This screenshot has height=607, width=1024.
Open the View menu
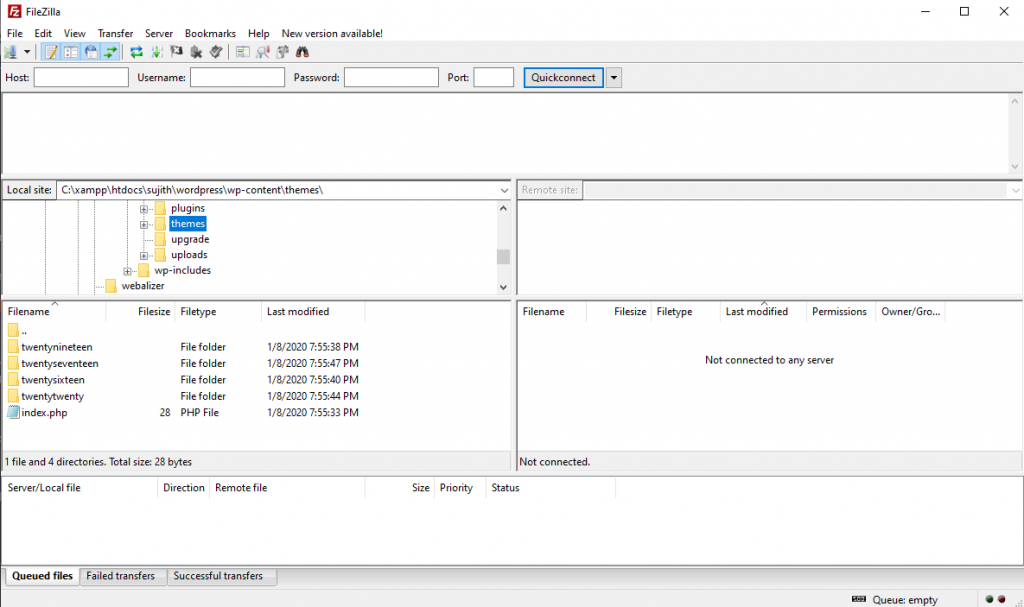coord(74,33)
